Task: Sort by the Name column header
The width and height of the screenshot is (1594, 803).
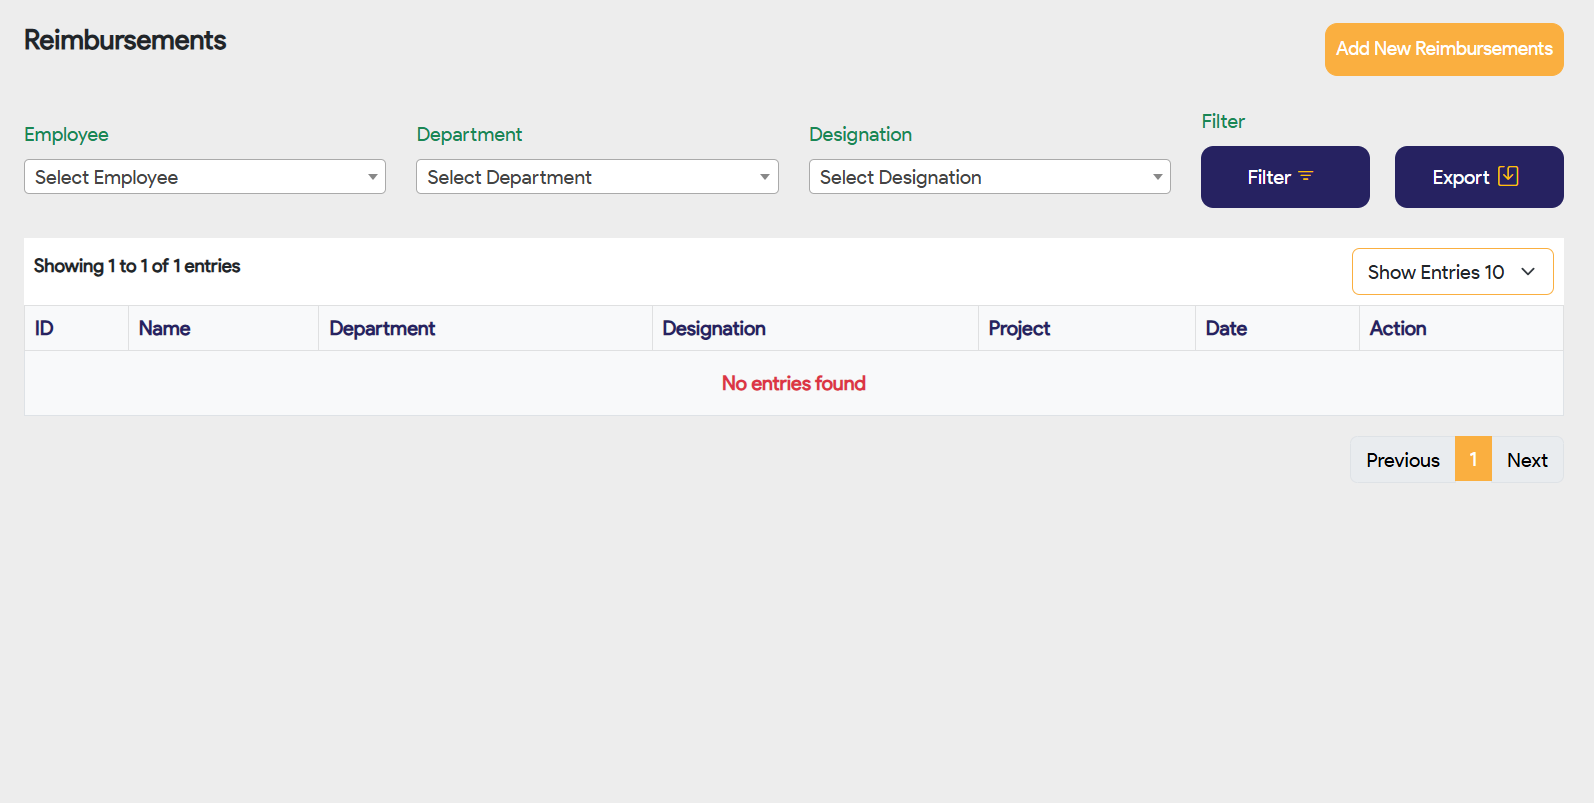Action: [165, 329]
